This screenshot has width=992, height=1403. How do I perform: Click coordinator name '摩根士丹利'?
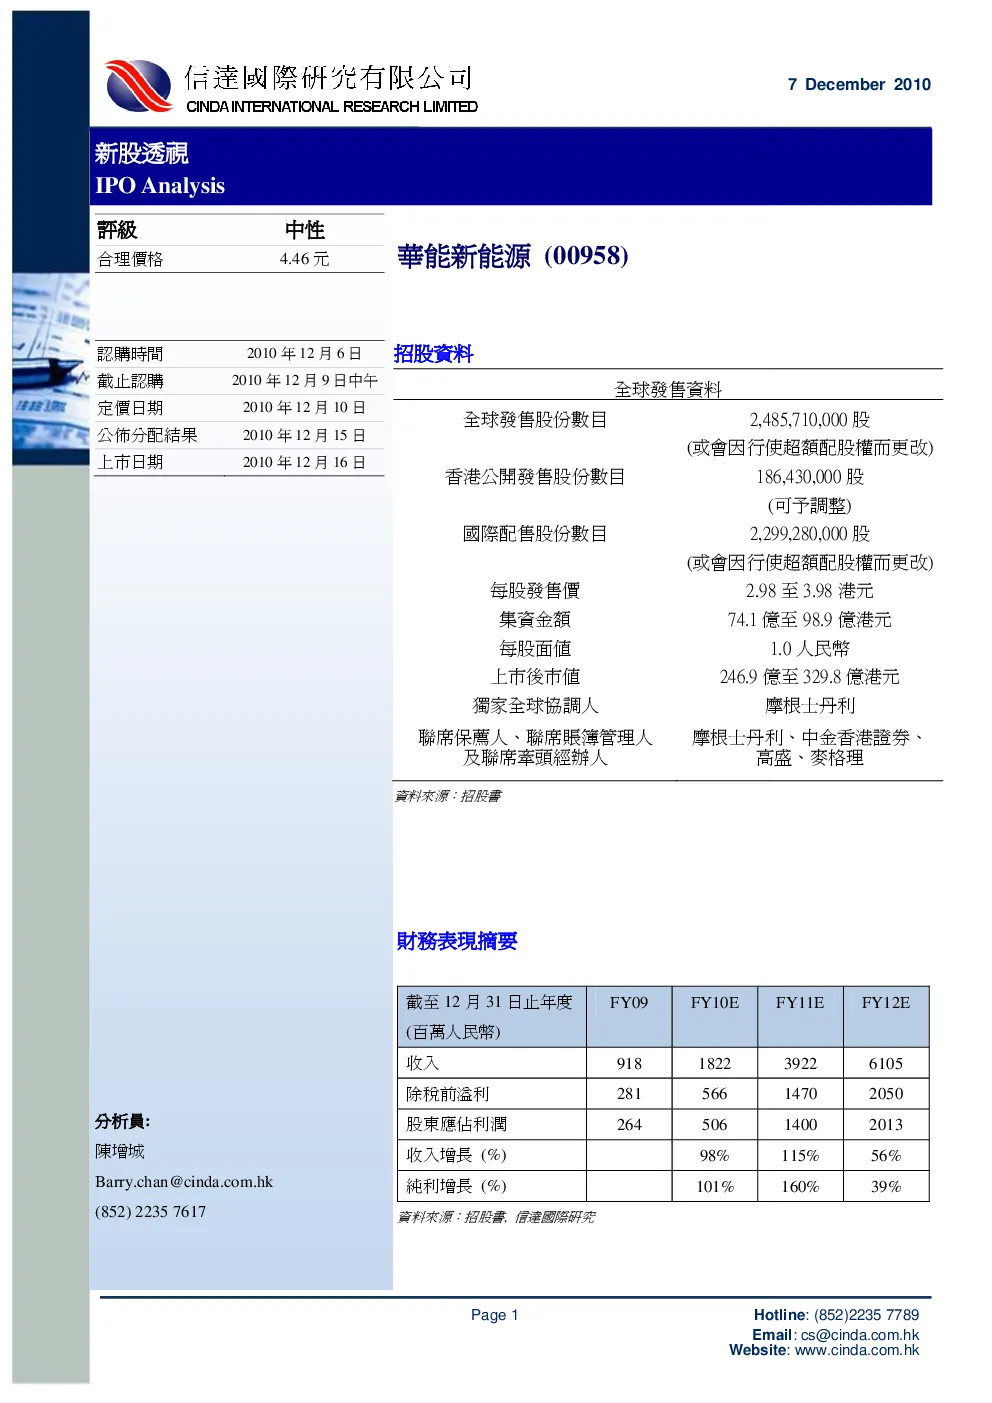pyautogui.click(x=810, y=706)
